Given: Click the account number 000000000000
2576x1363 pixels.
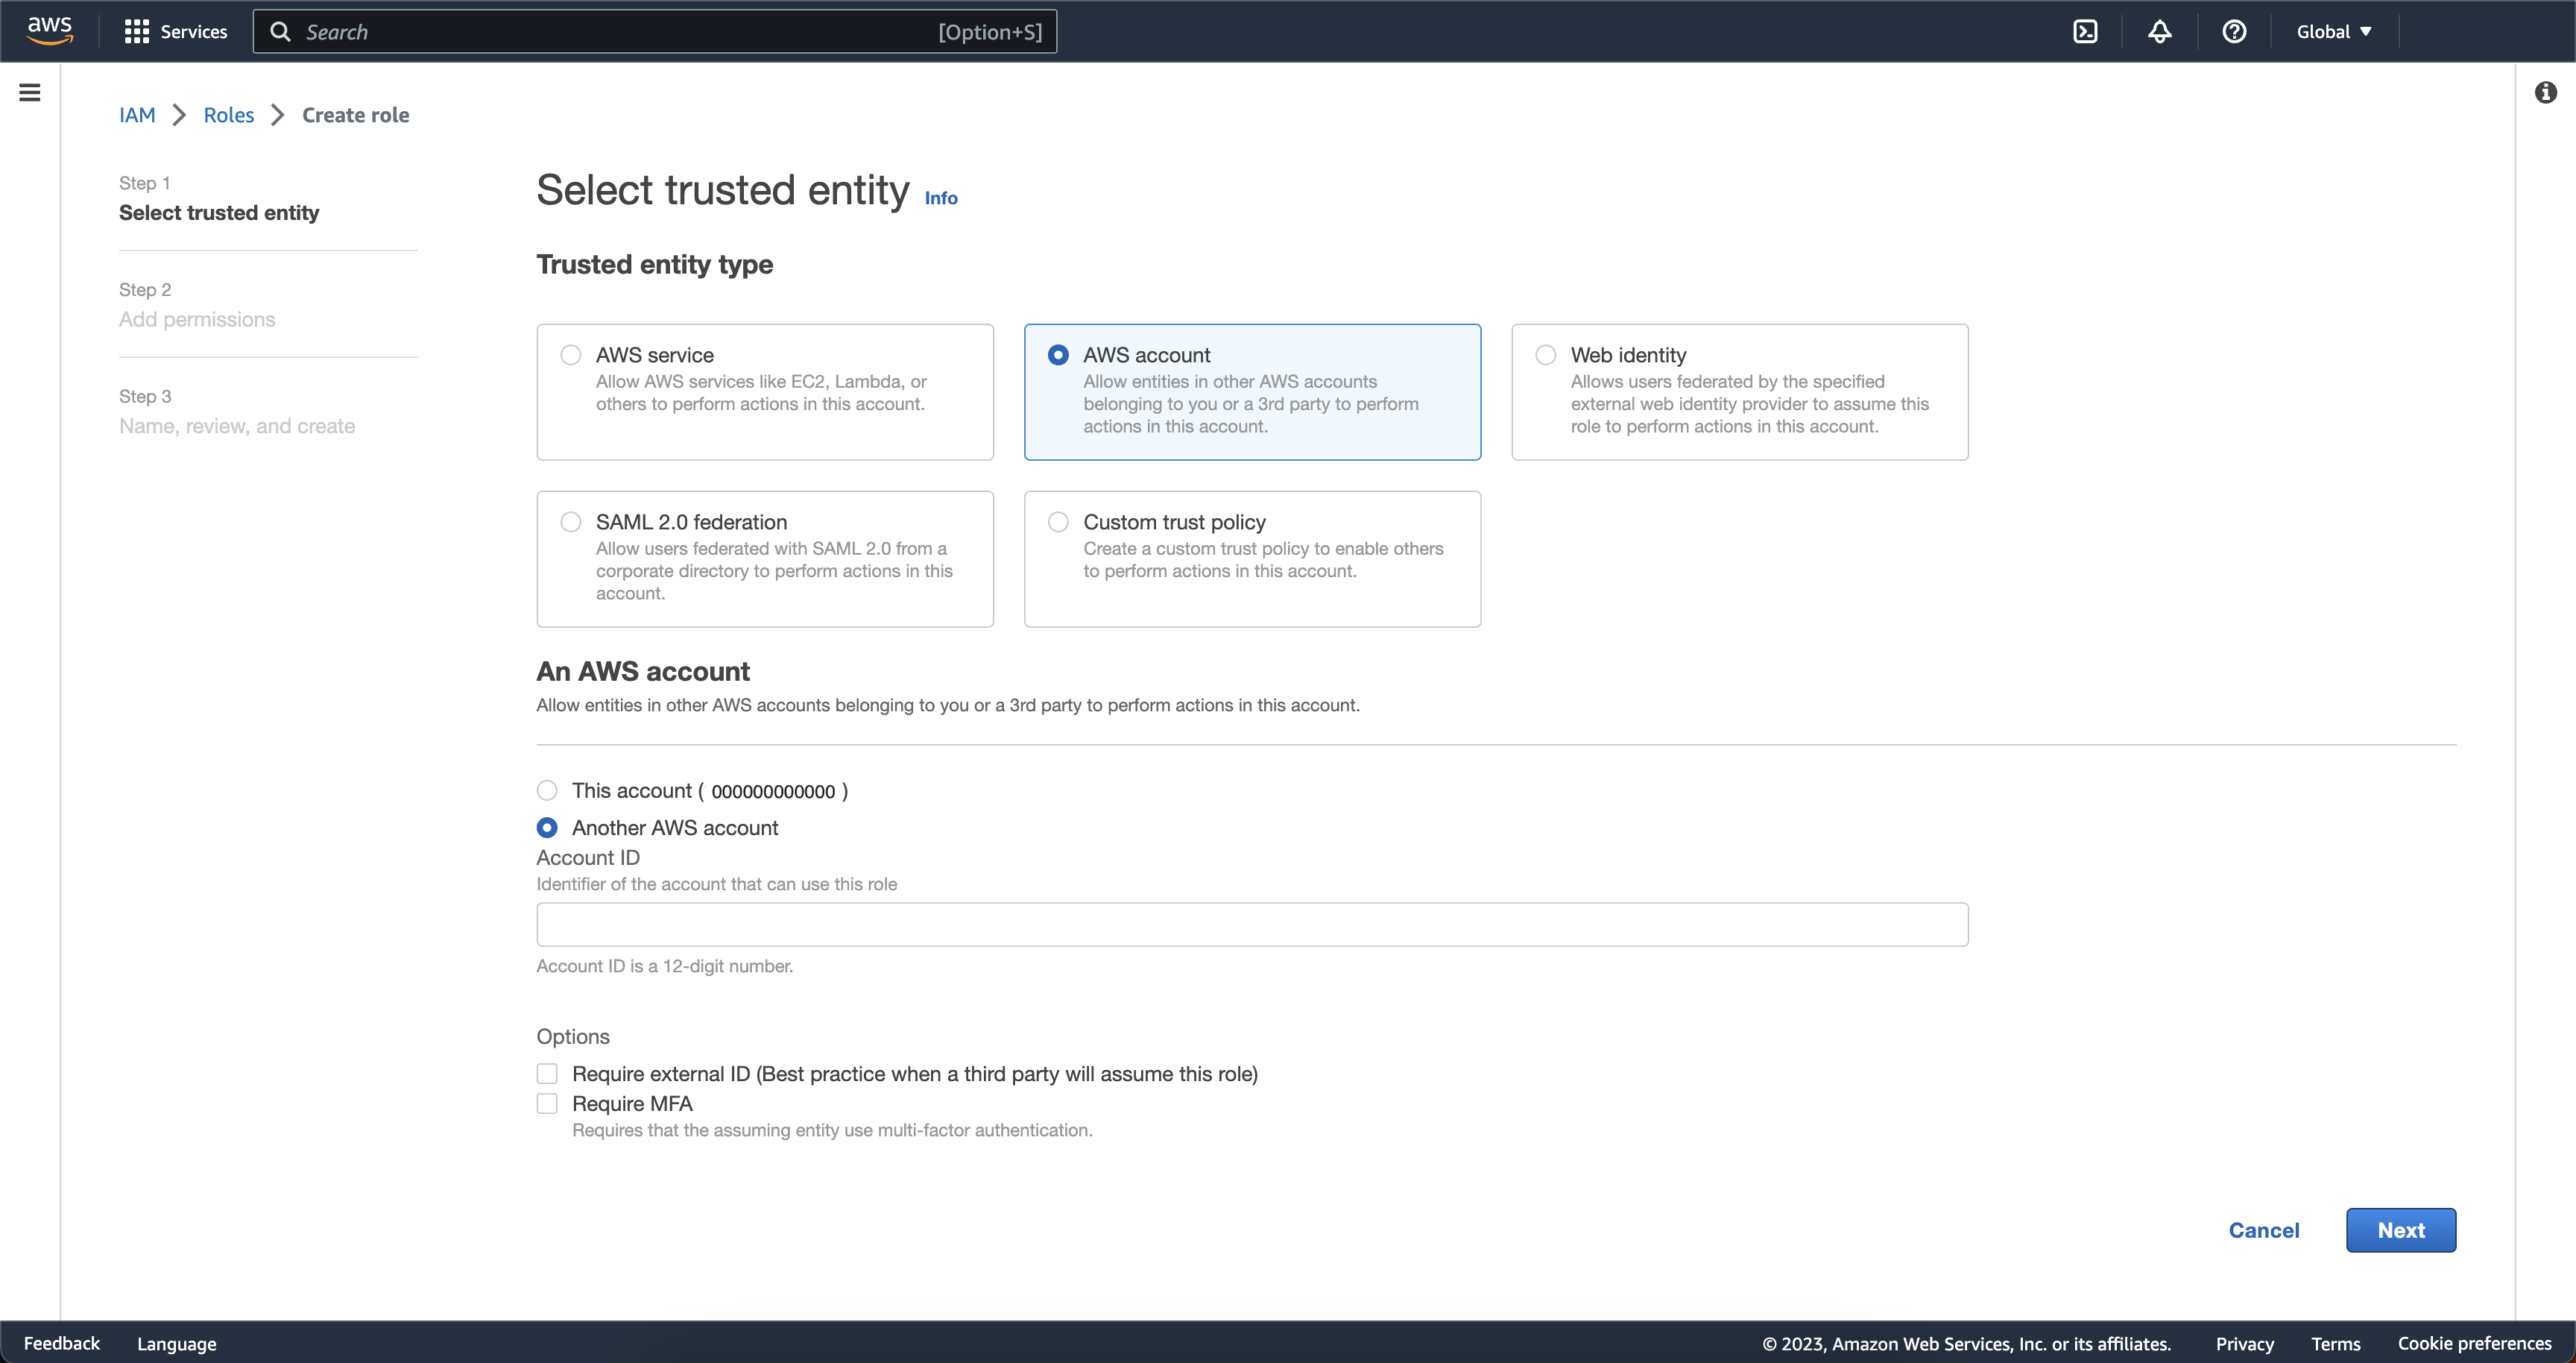Looking at the screenshot, I should pos(773,792).
